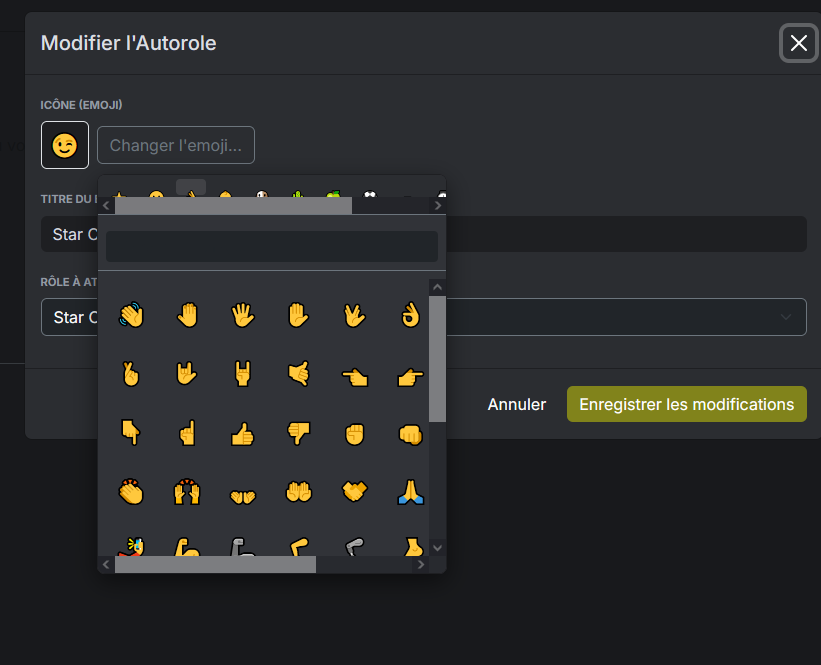
Task: Select the OK hand emoji
Action: coord(410,315)
